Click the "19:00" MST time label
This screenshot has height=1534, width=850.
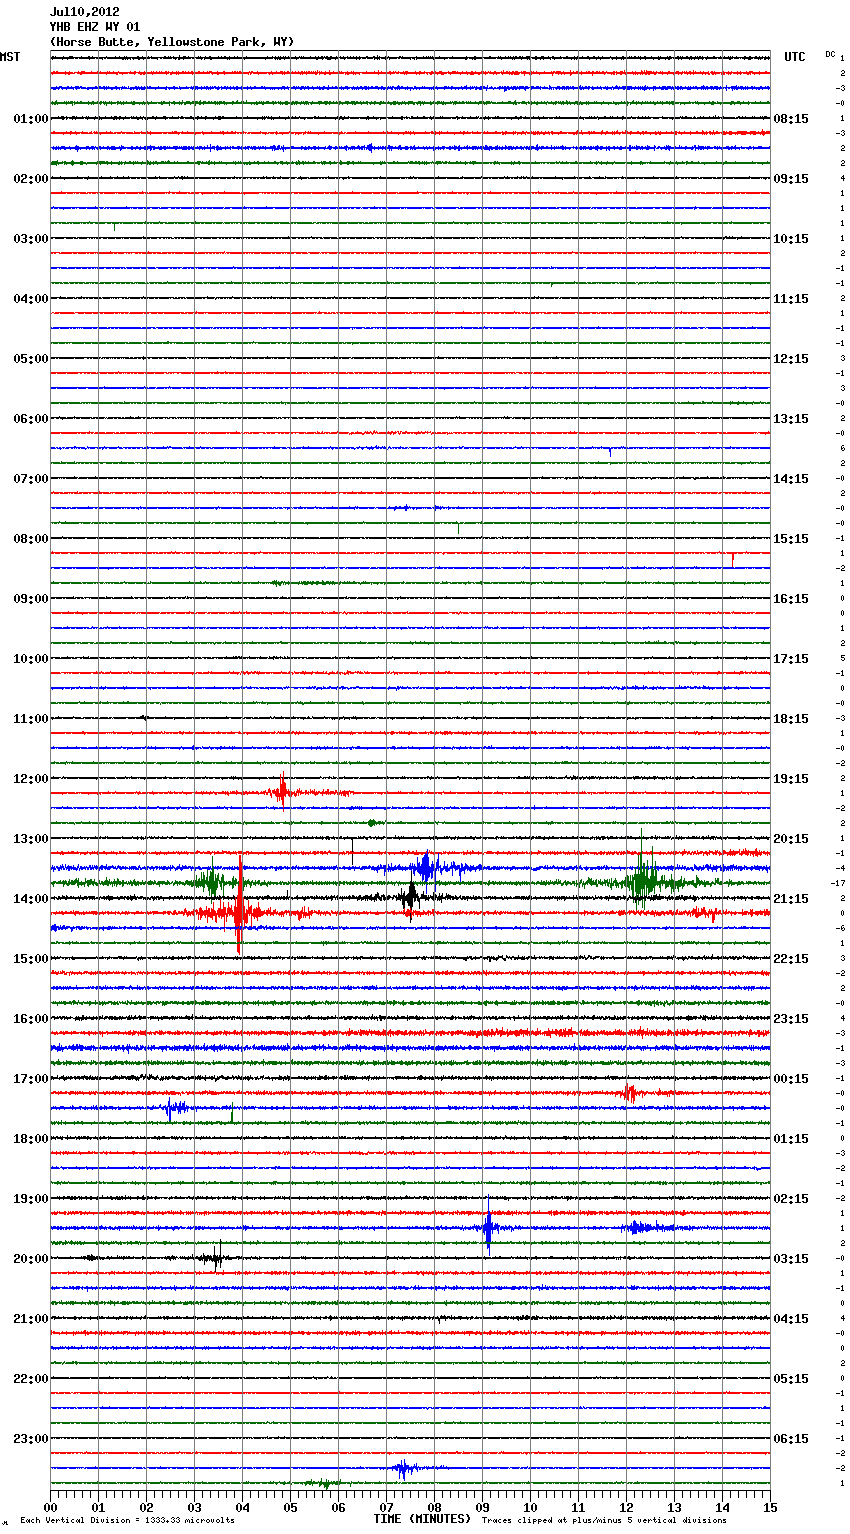[x=30, y=1199]
